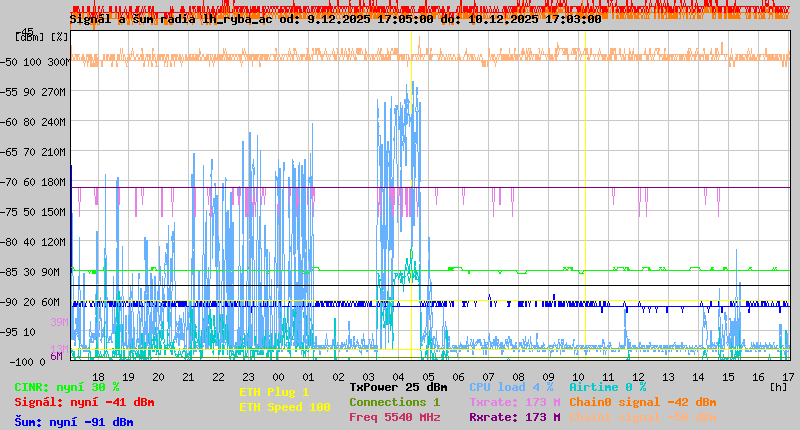The height and width of the screenshot is (430, 800).
Task: Click the graph title text
Action: click(335, 19)
